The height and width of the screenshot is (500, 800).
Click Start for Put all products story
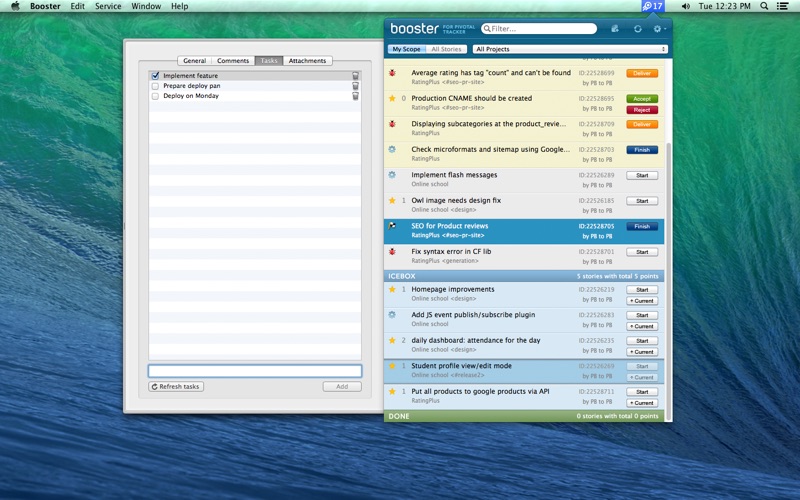click(x=642, y=392)
